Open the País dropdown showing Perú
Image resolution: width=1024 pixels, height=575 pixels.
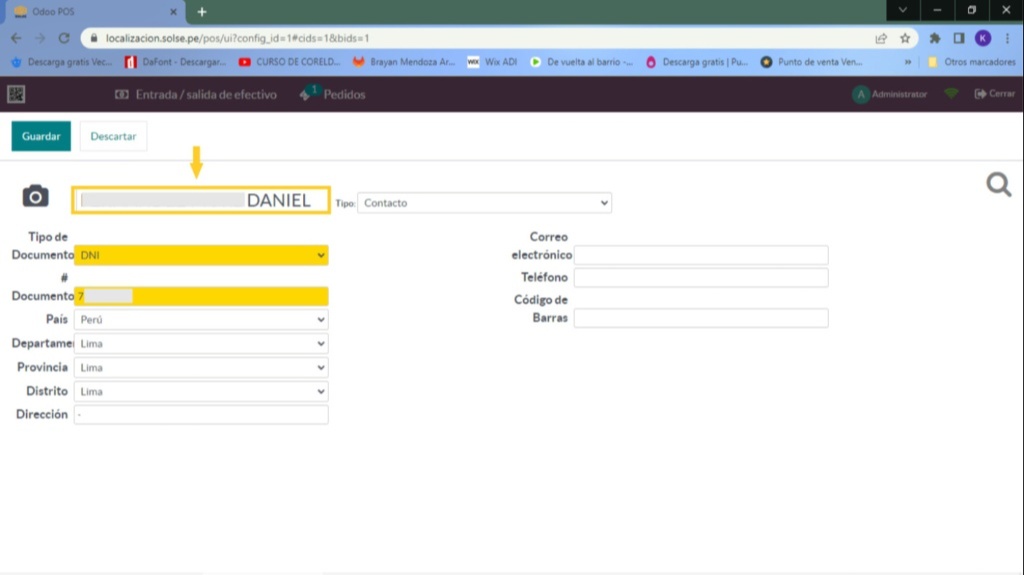click(201, 320)
